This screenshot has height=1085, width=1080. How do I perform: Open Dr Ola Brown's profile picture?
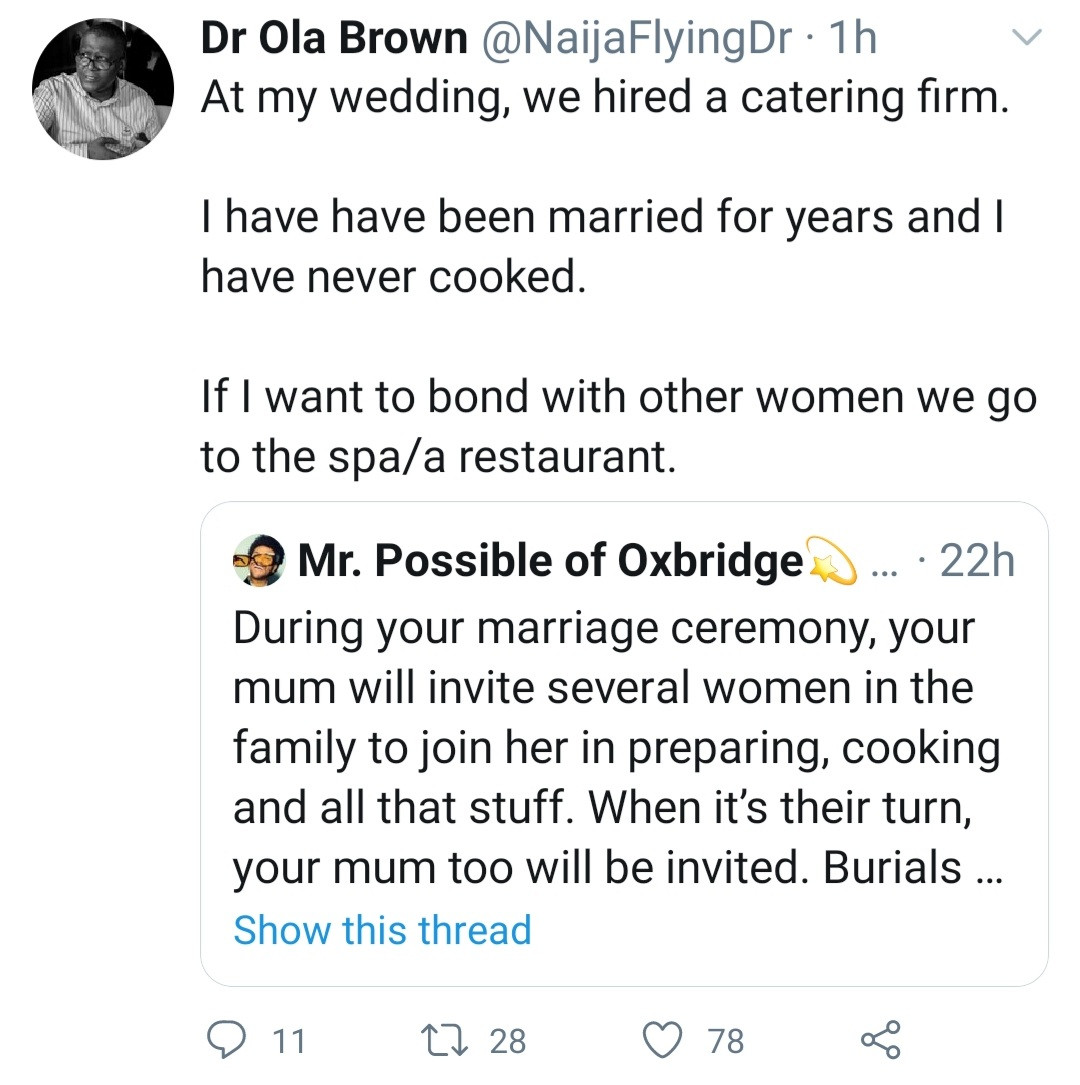(103, 90)
